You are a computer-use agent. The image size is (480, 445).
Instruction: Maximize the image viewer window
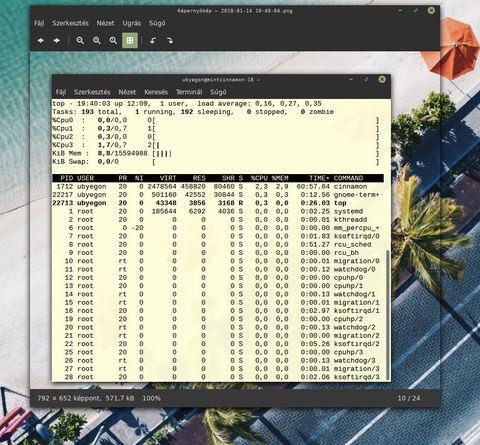416,10
